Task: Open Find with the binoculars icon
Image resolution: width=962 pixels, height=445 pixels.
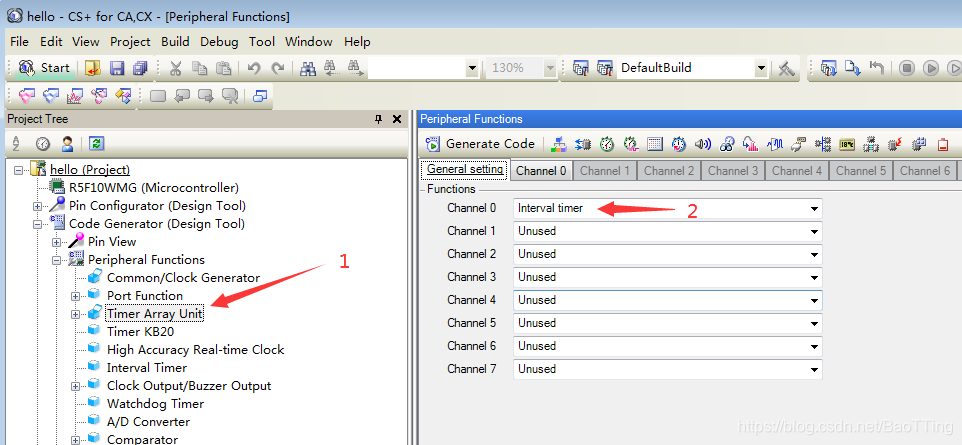Action: 308,68
